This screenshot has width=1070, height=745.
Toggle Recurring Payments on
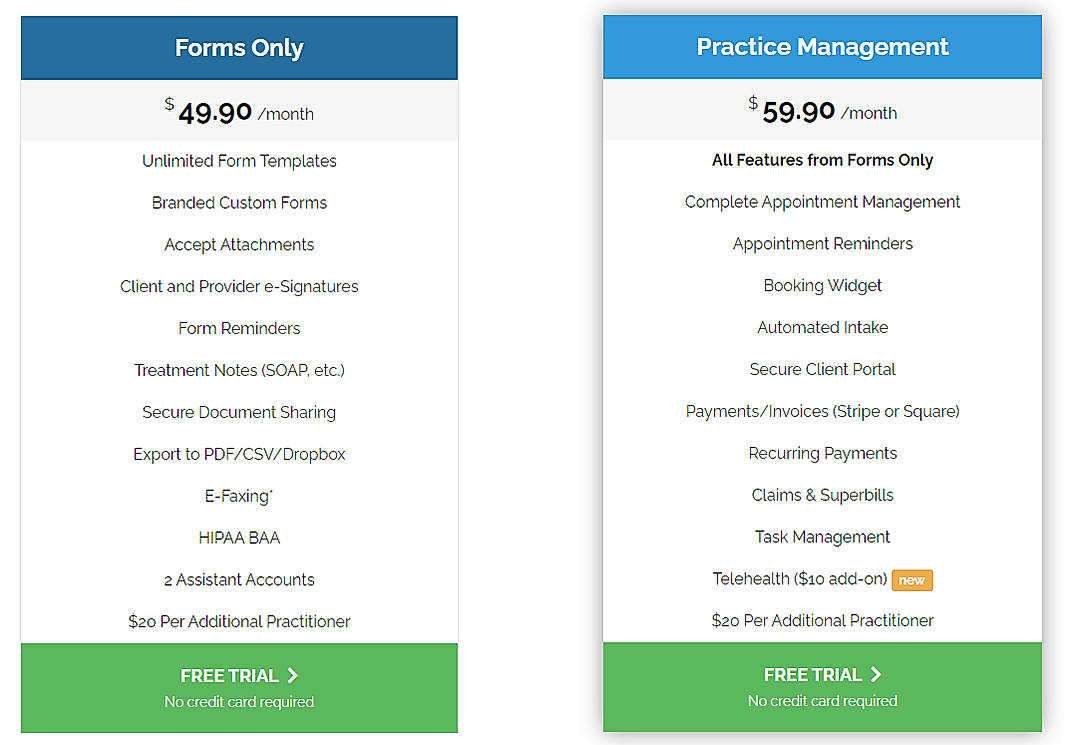822,453
